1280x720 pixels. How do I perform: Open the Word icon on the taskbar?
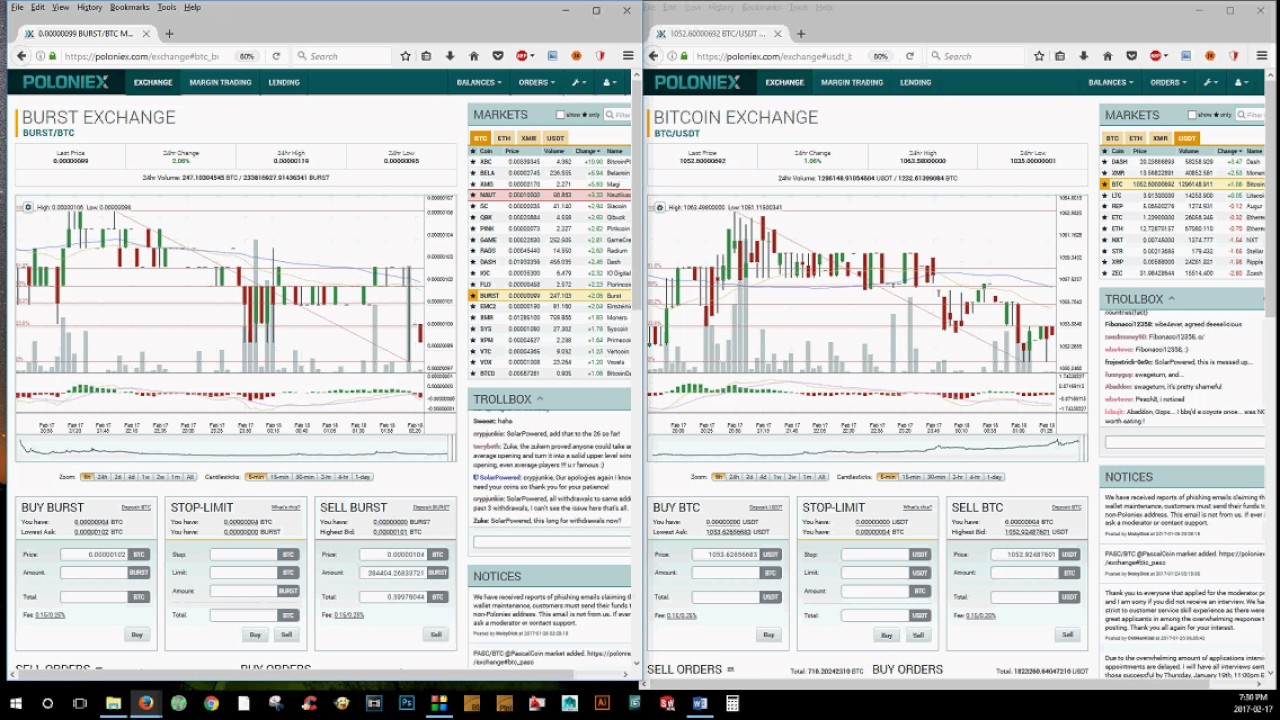coord(699,703)
